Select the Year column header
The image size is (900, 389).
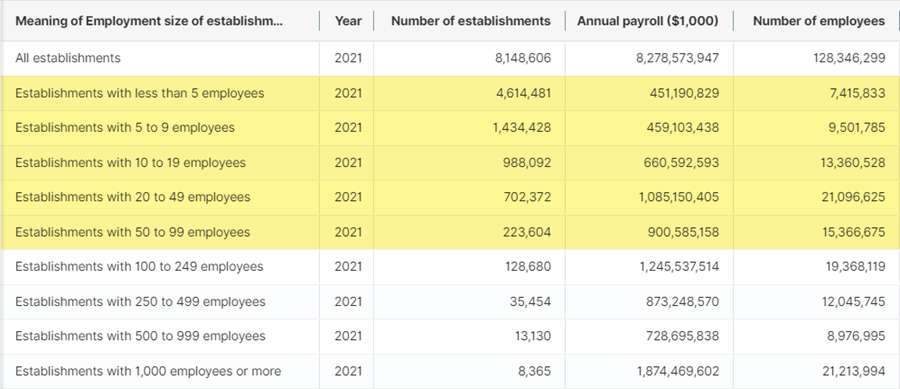point(348,21)
